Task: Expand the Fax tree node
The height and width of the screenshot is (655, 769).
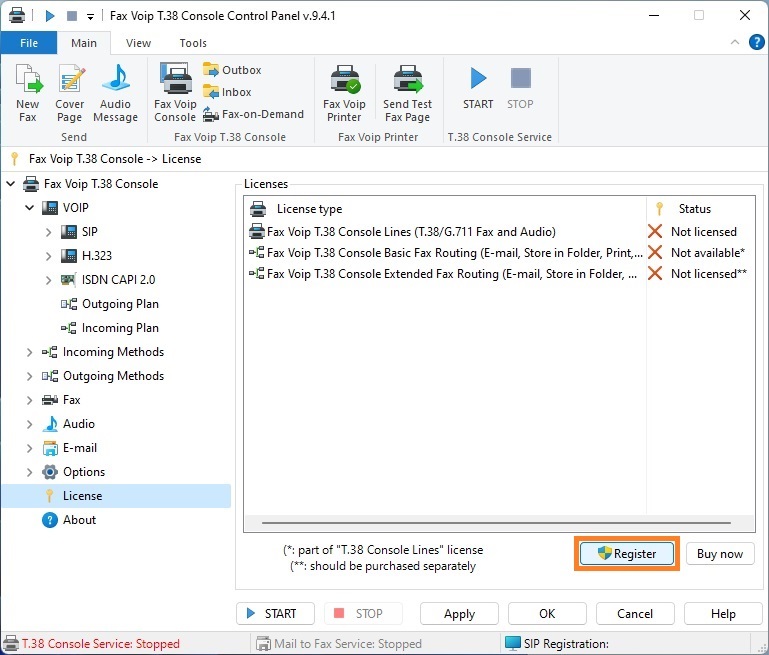Action: (x=29, y=400)
